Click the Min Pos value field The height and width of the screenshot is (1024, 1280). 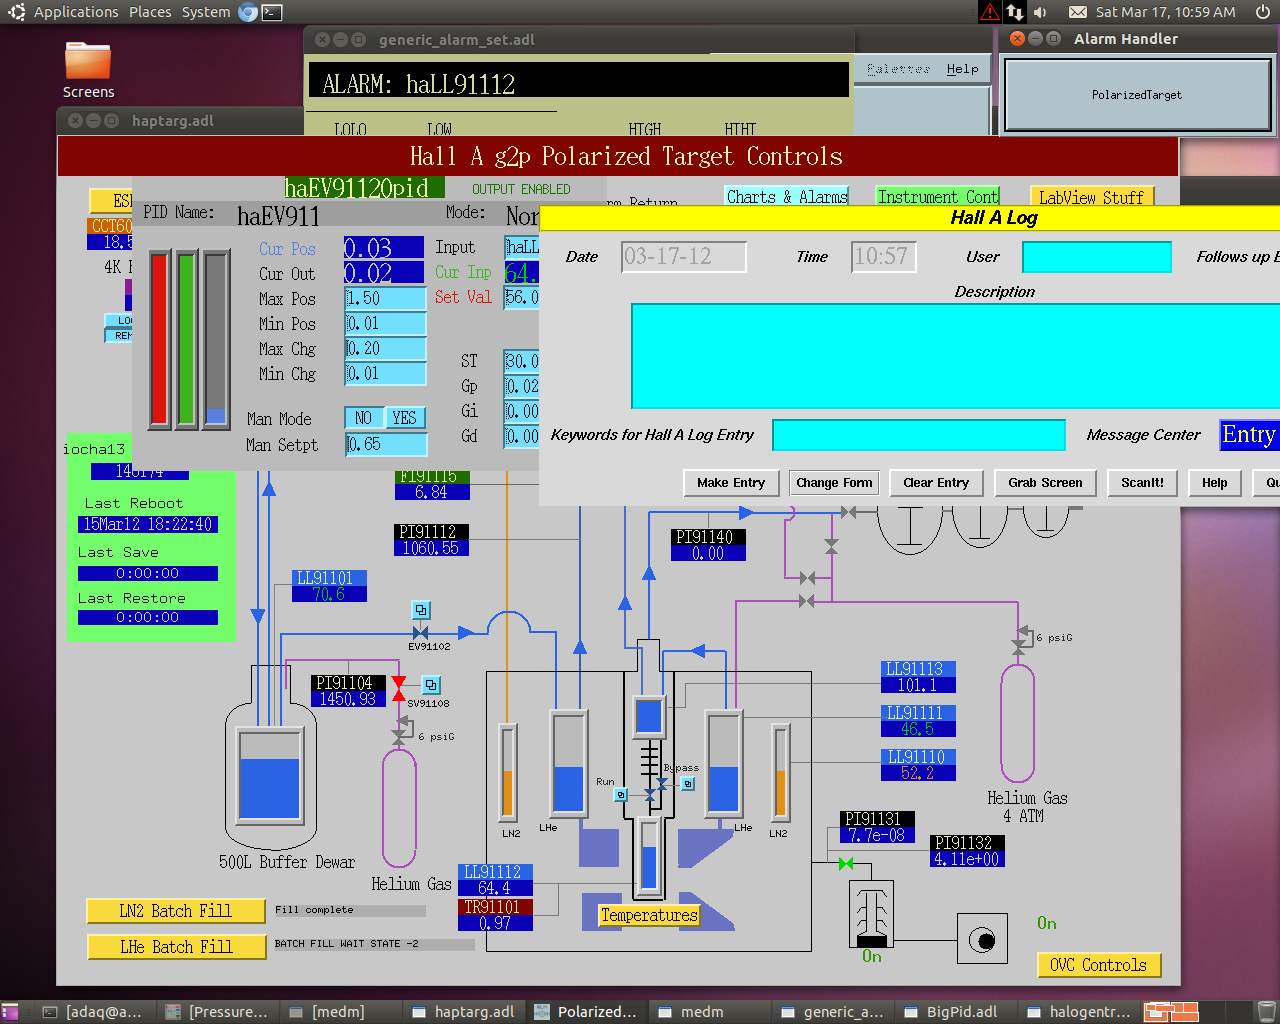(385, 323)
